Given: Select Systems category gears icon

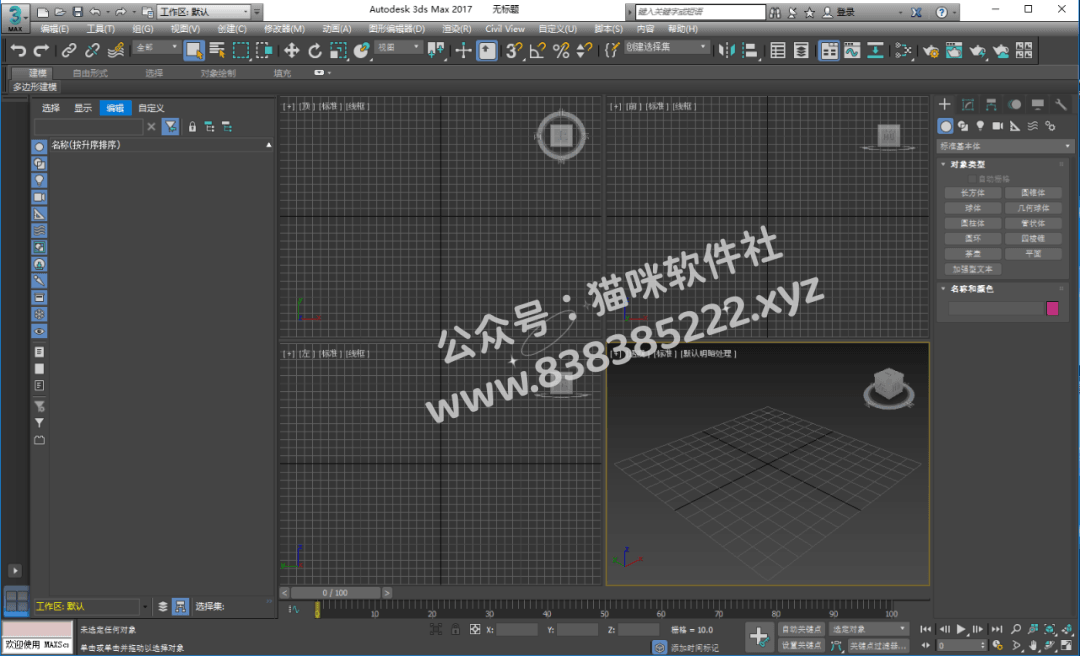Looking at the screenshot, I should coord(1050,126).
